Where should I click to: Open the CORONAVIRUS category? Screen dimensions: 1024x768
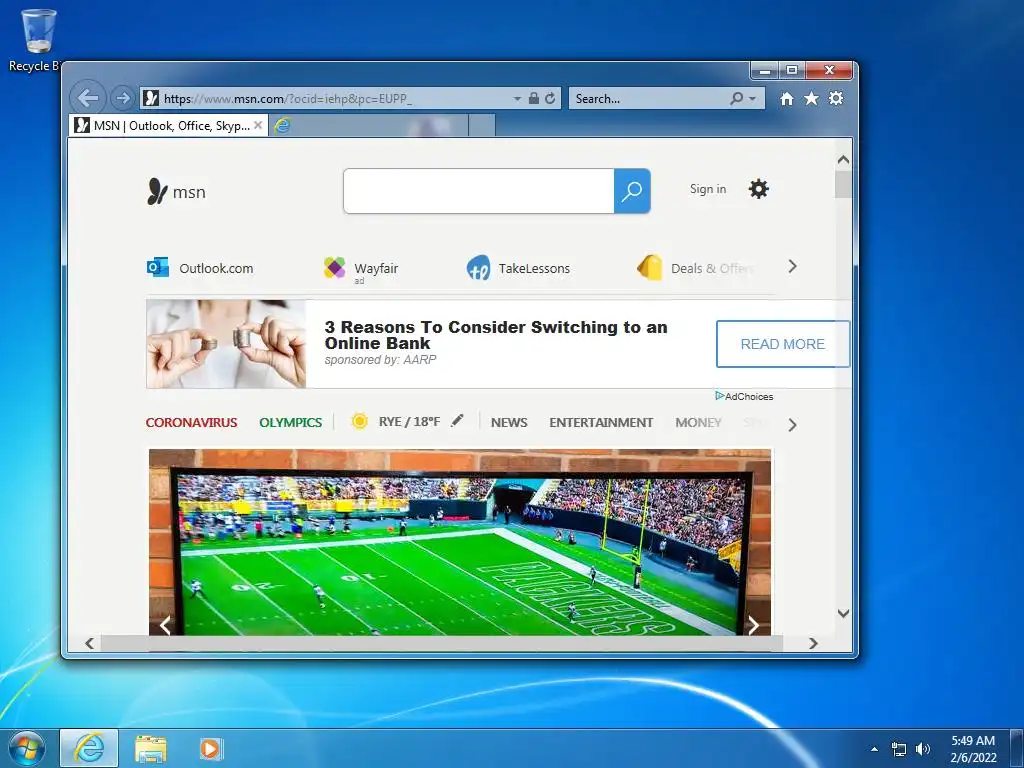[191, 423]
